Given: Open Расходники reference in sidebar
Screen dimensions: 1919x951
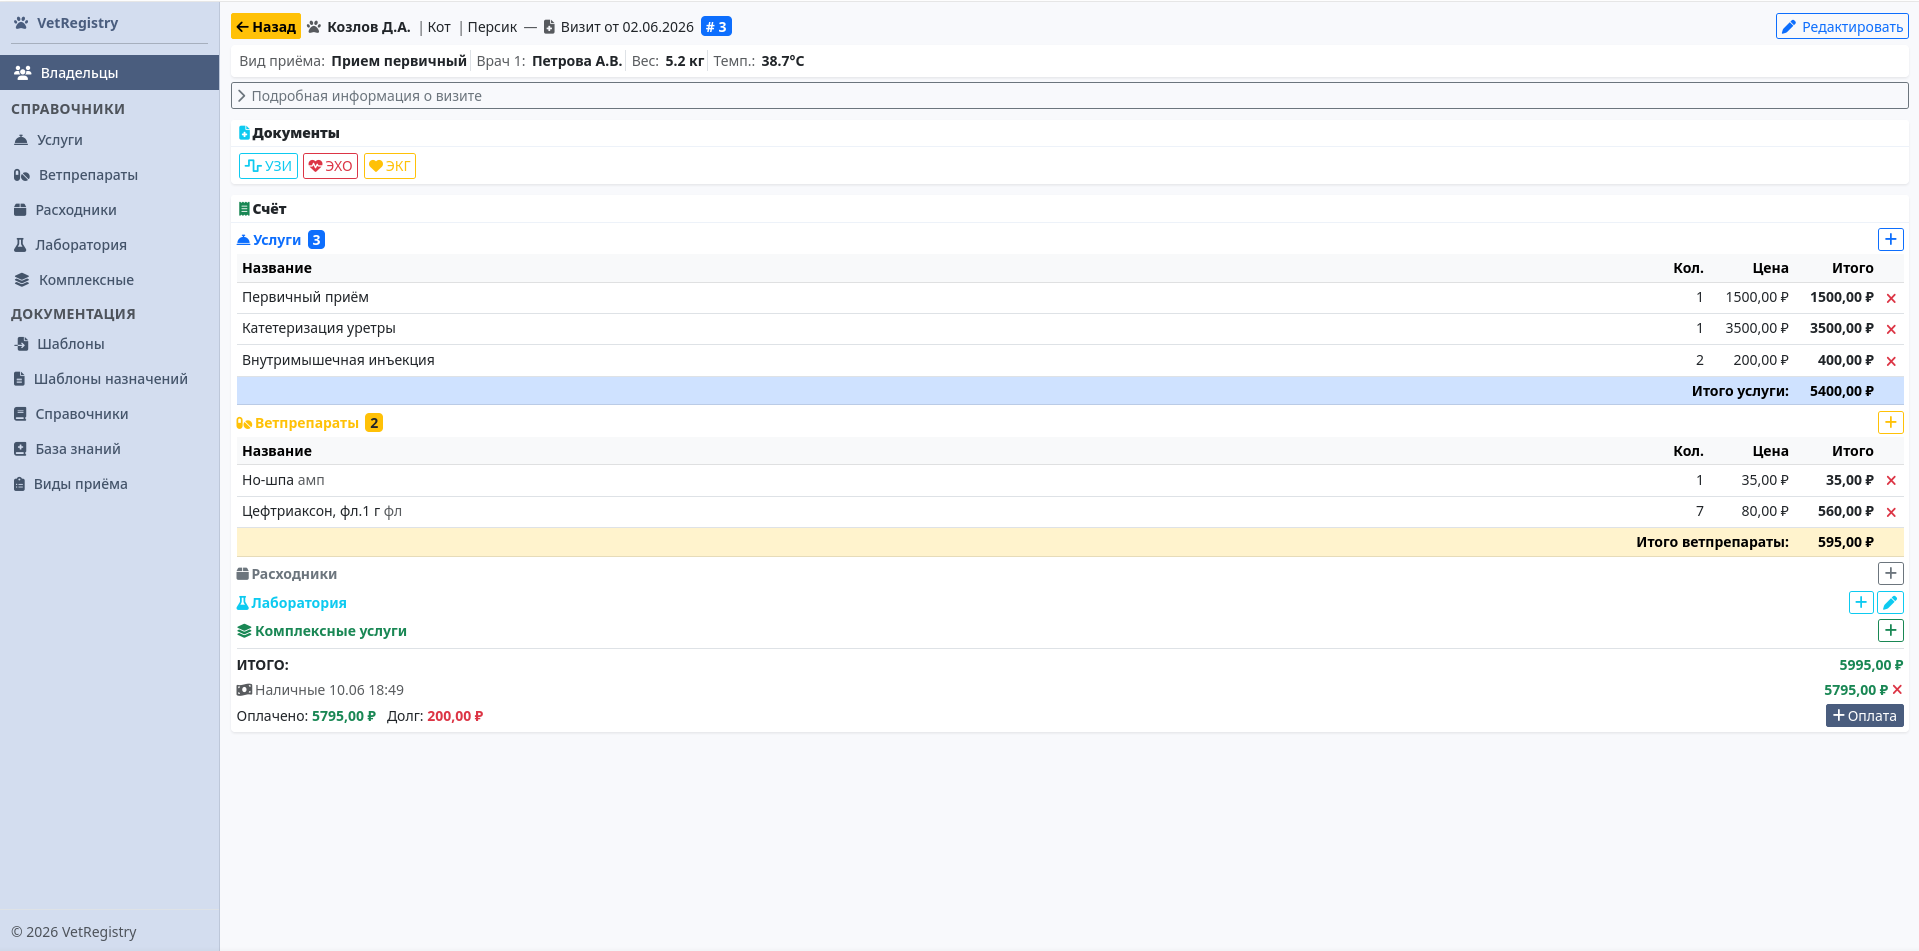Looking at the screenshot, I should [x=110, y=210].
